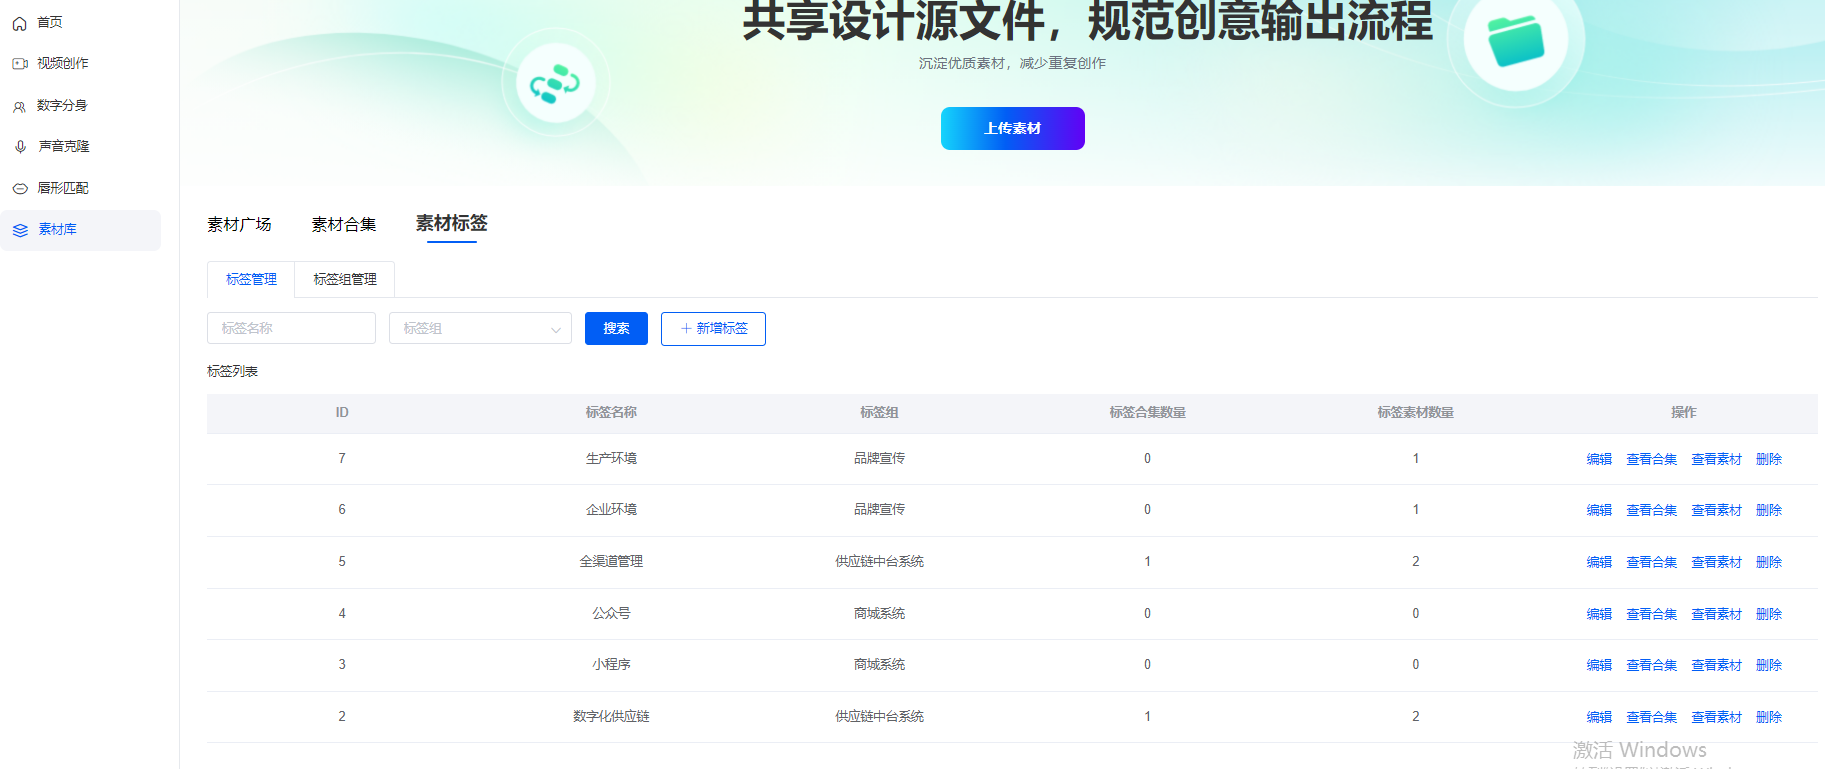This screenshot has width=1825, height=769.
Task: Switch to the 素材广场 tab
Action: 239,225
